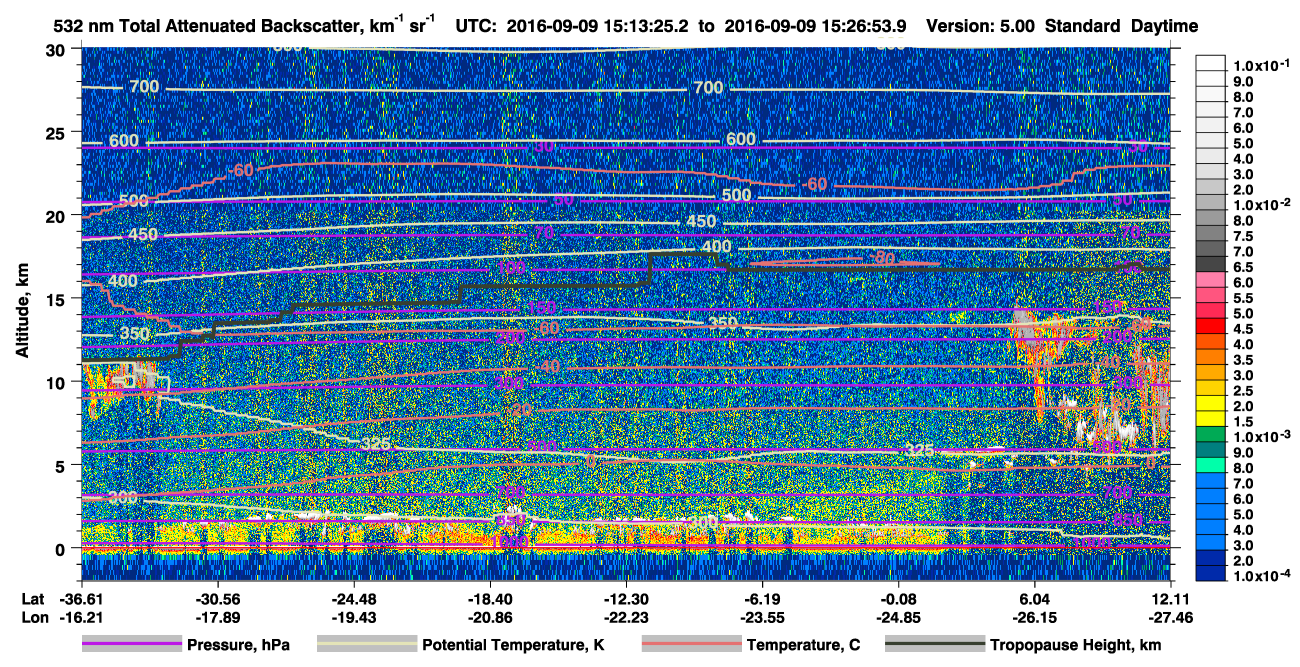Click the longitude value -22.23

626,618
